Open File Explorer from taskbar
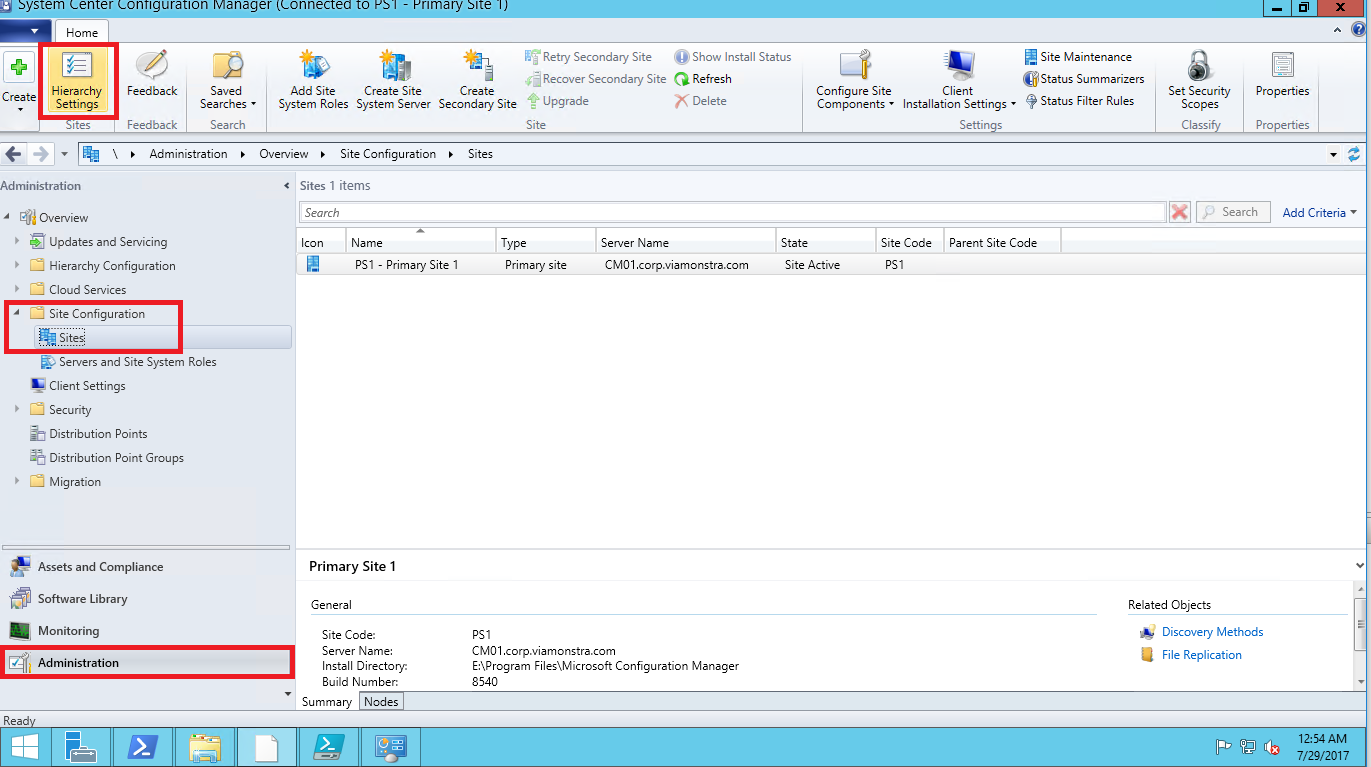The image size is (1371, 767). [x=205, y=747]
